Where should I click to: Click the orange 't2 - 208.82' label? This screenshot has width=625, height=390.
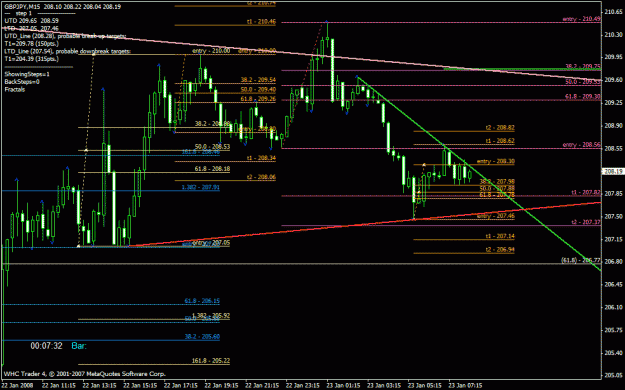(x=500, y=128)
